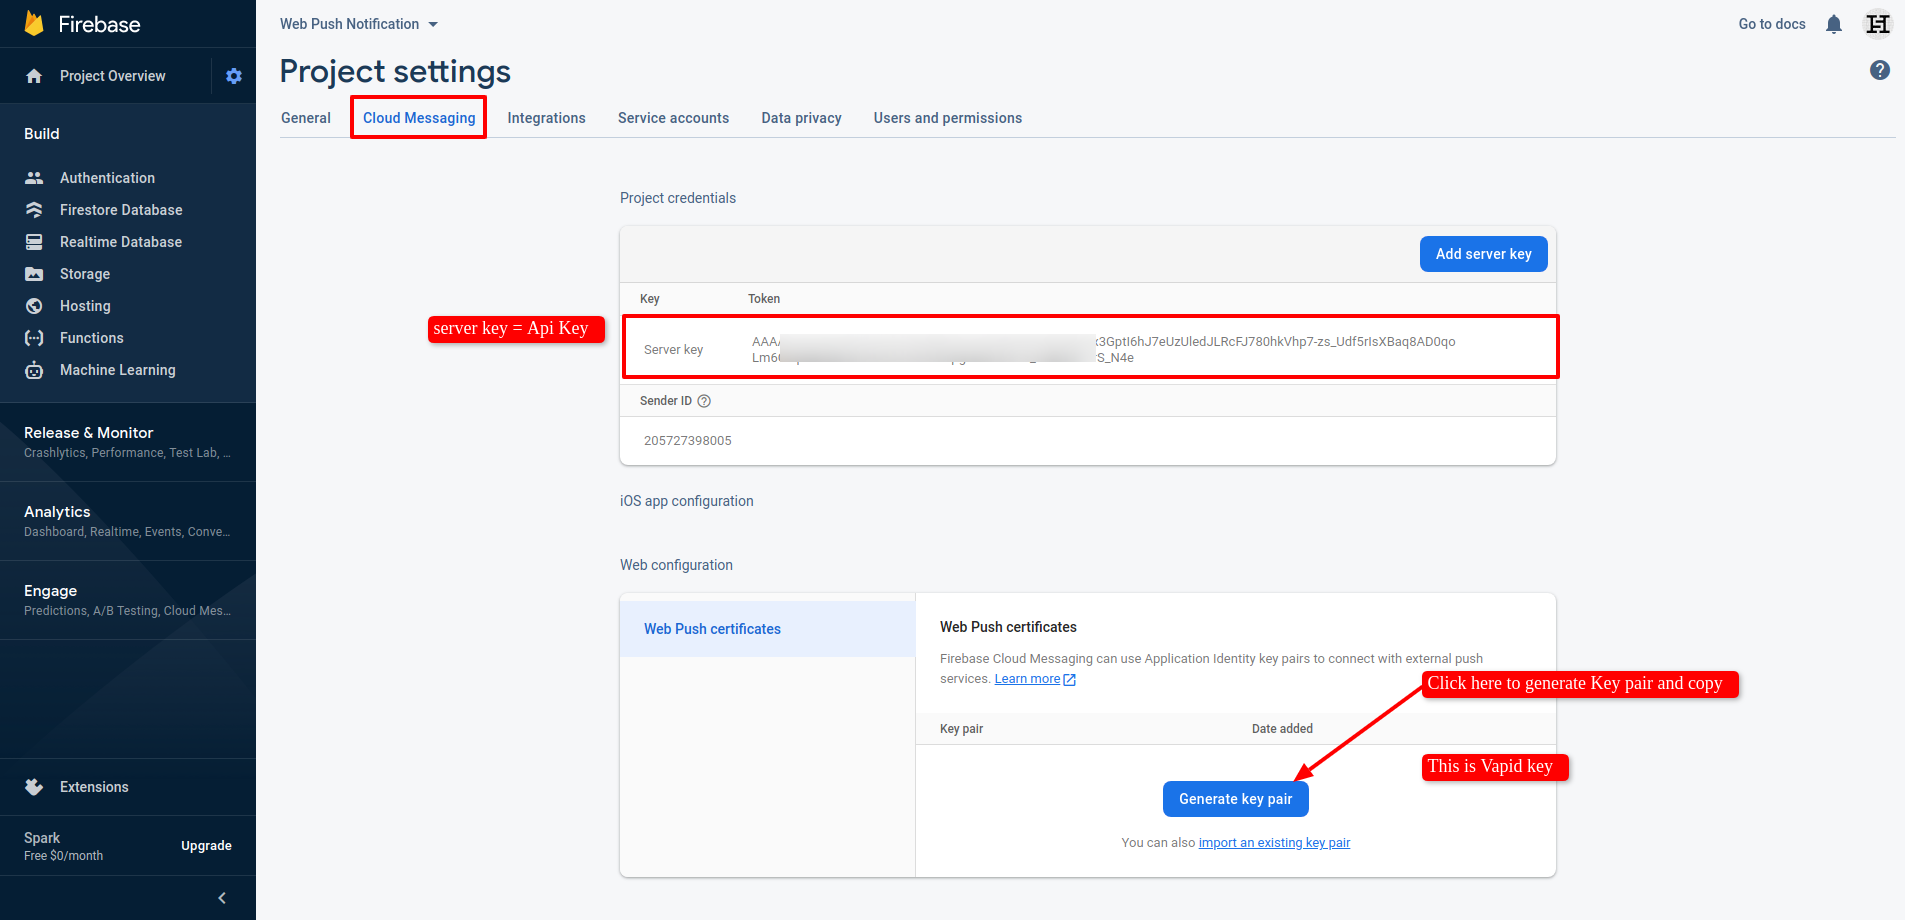Click the Firebase logo icon

point(34,23)
